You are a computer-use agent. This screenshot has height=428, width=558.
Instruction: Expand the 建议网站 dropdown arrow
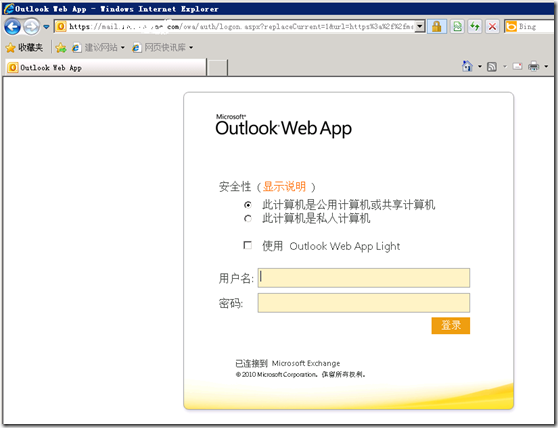click(123, 47)
